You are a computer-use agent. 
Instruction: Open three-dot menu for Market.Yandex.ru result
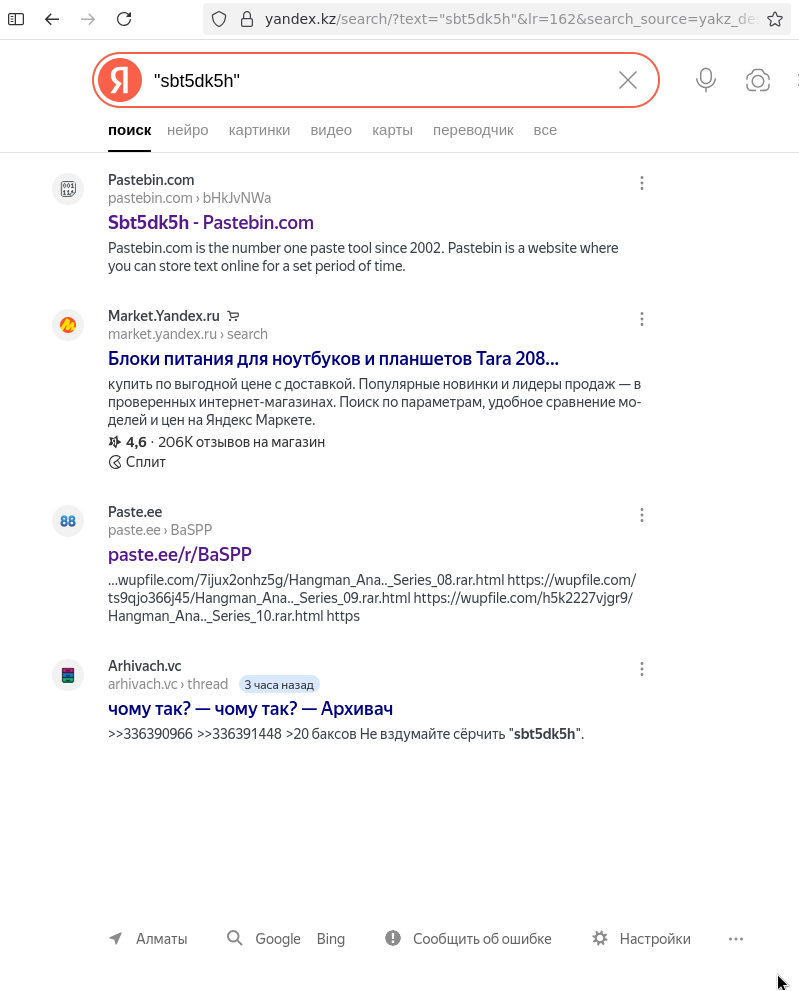pos(642,319)
